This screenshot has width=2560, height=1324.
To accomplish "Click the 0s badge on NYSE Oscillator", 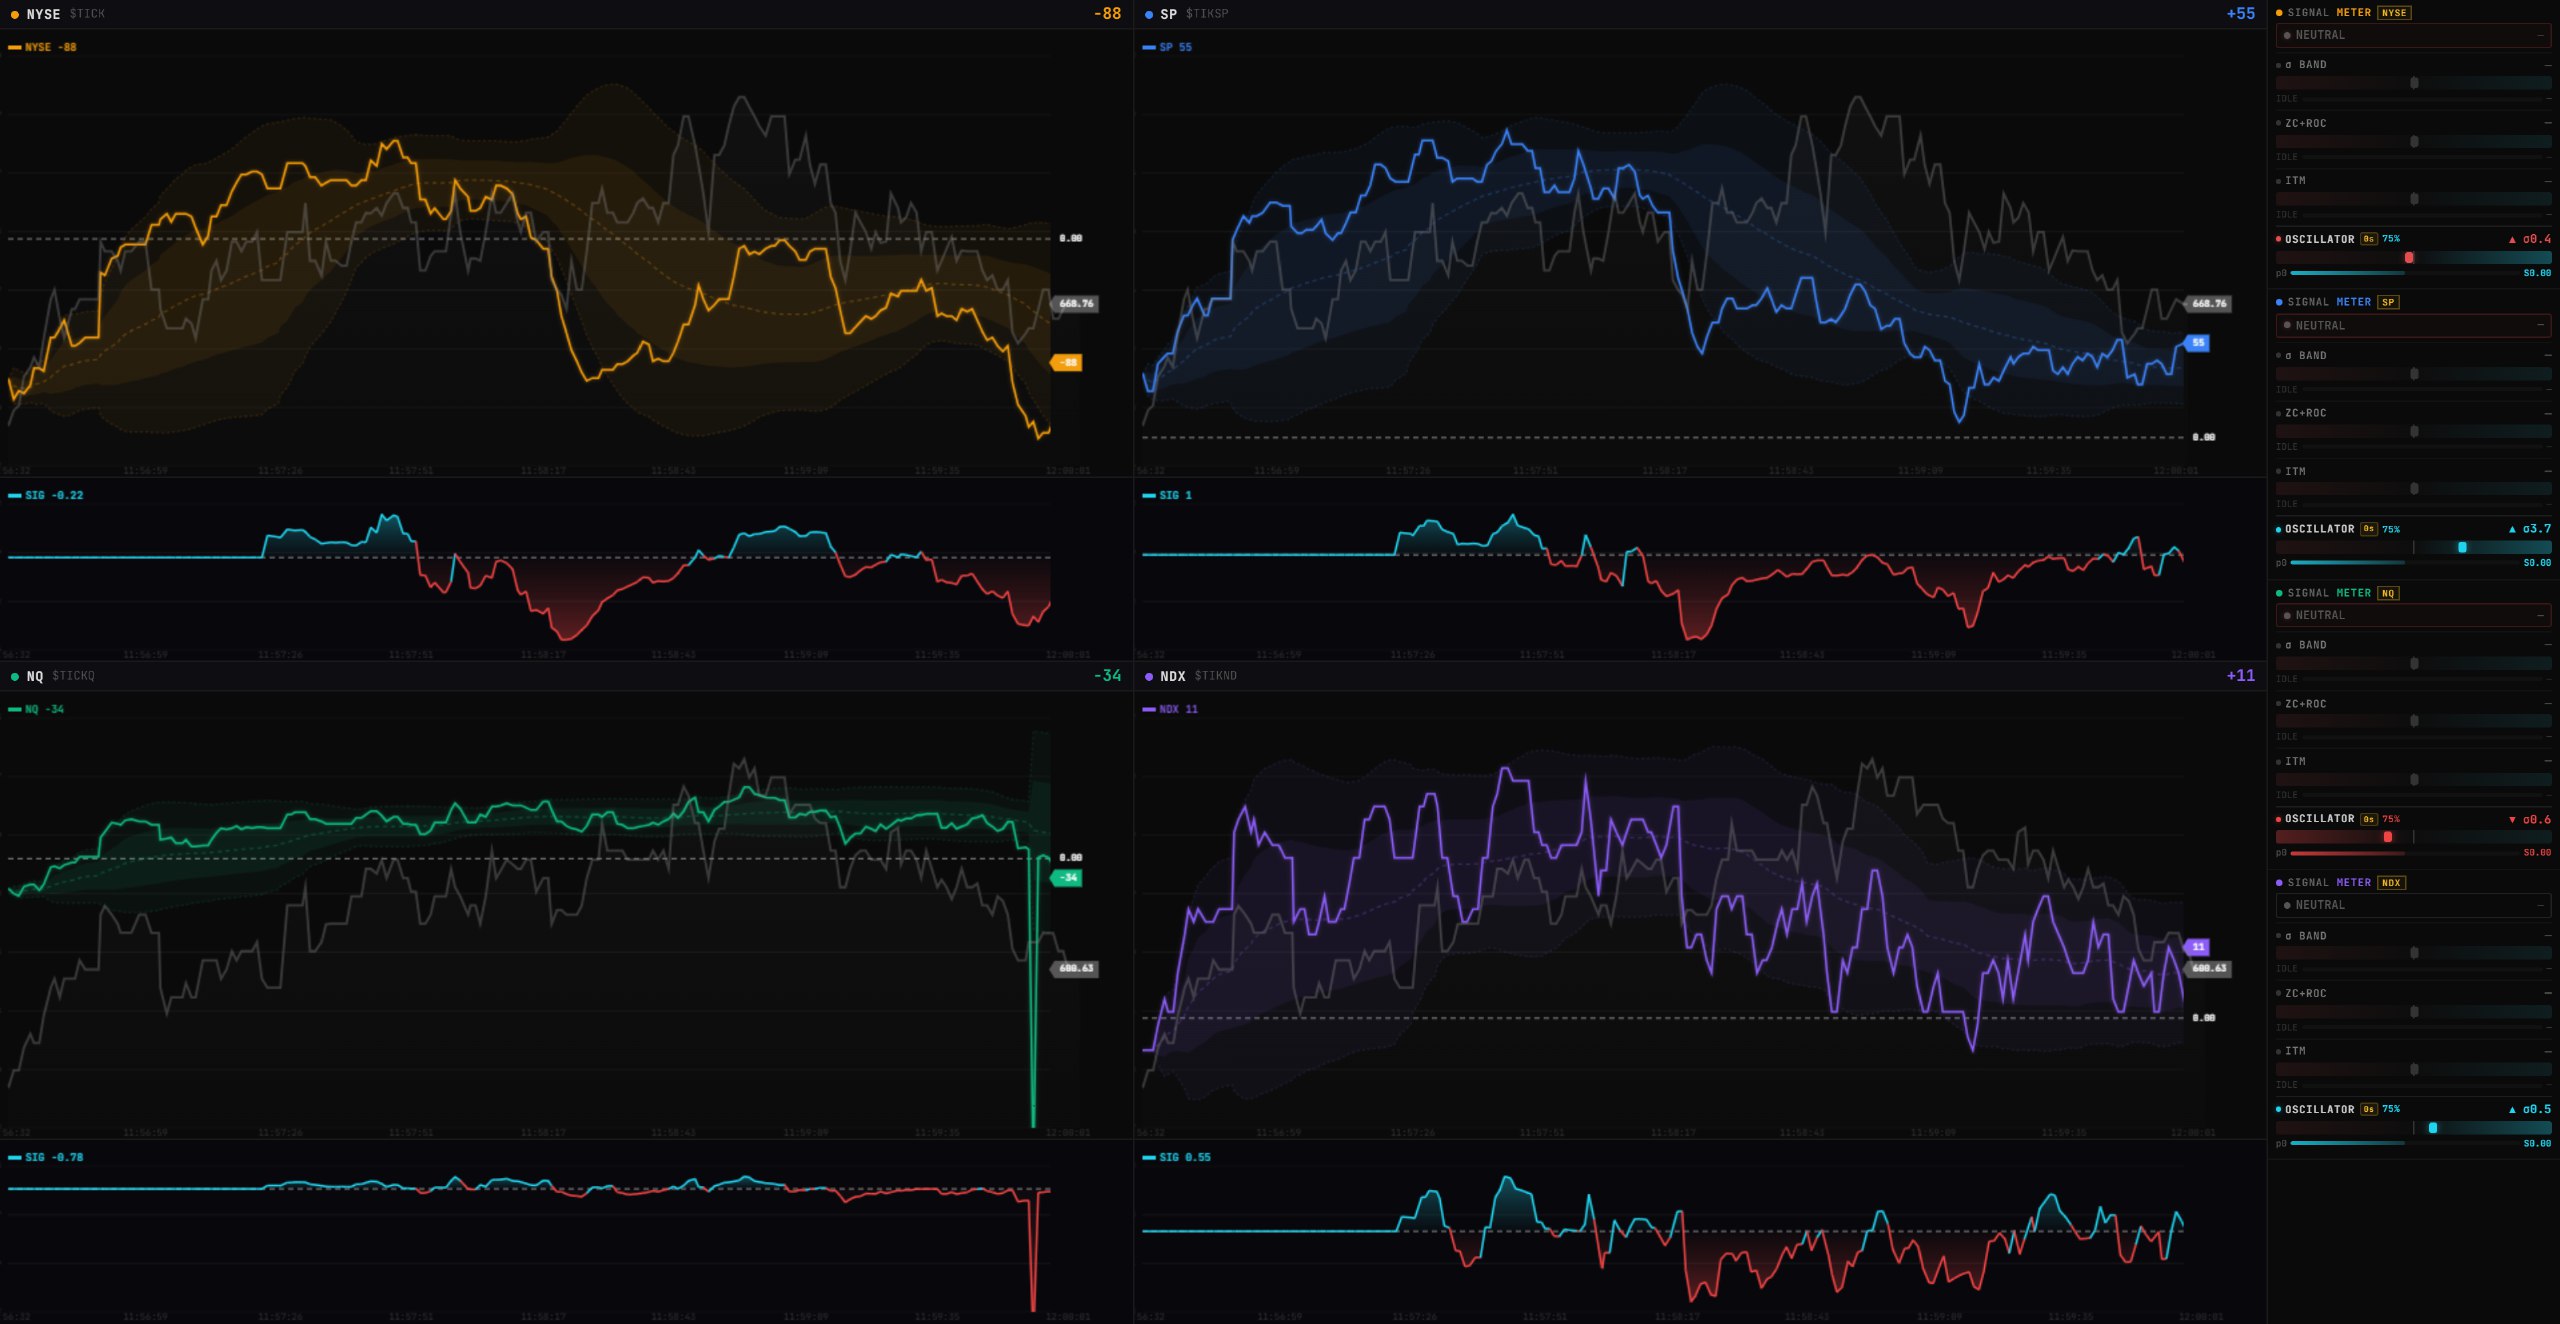I will [2368, 239].
